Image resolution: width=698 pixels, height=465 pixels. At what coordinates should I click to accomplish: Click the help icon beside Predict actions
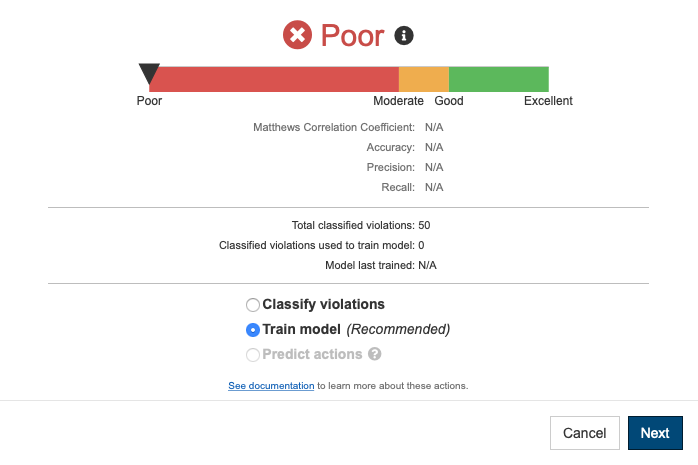point(375,354)
